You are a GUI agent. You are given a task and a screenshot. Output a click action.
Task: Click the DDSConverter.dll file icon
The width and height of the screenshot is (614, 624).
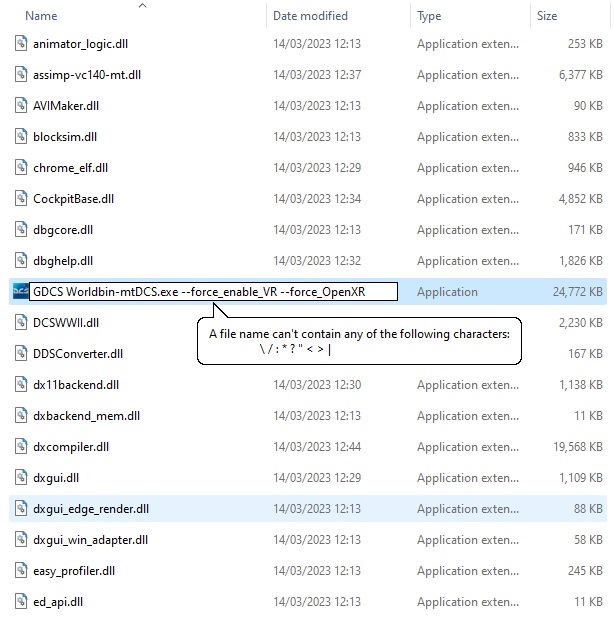21,354
